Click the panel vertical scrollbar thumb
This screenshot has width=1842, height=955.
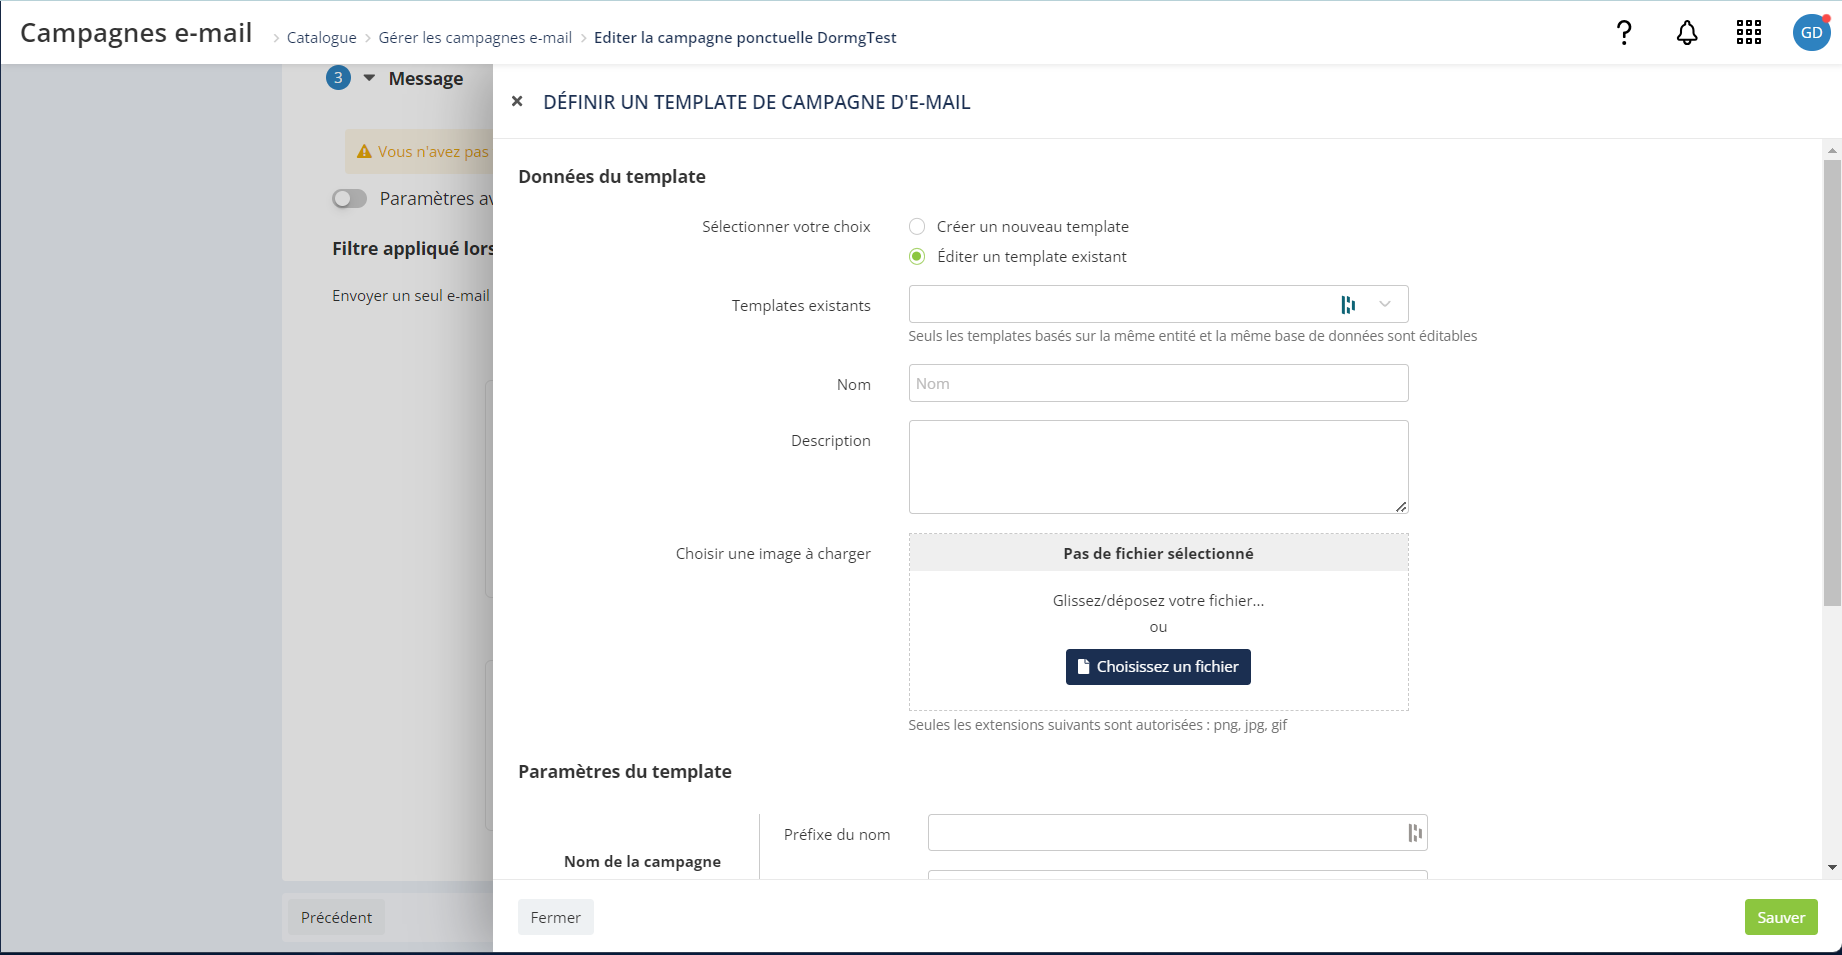tap(1832, 383)
